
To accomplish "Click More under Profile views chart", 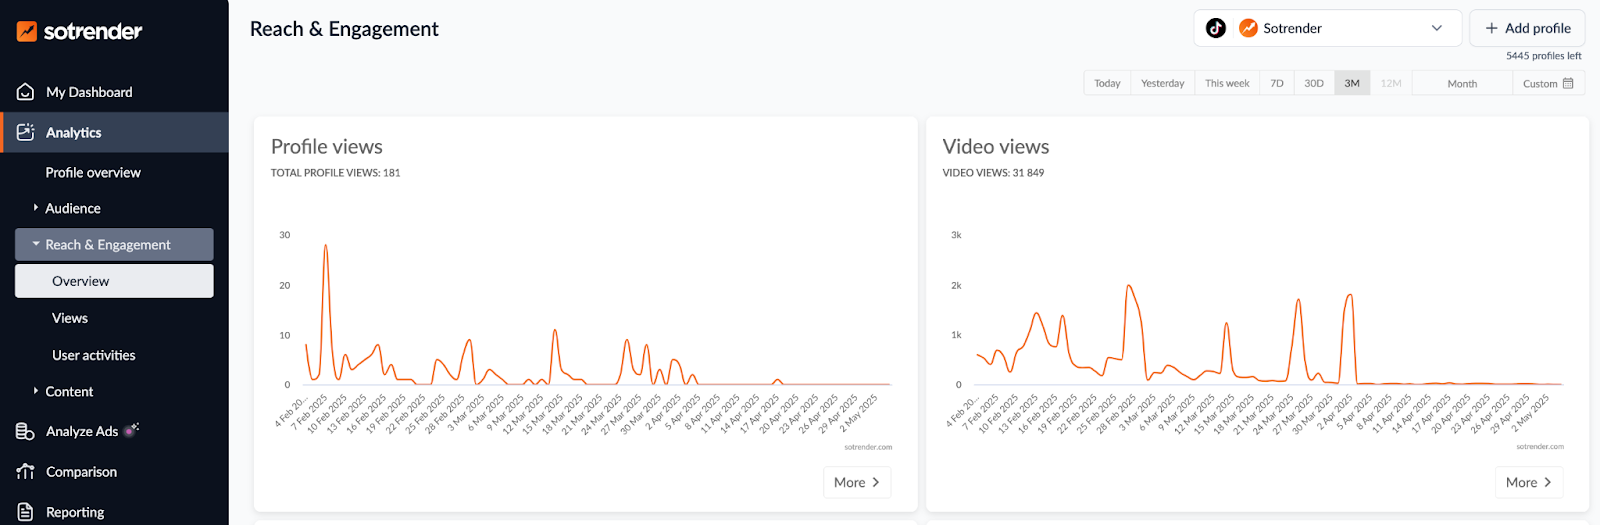I will tap(856, 482).
